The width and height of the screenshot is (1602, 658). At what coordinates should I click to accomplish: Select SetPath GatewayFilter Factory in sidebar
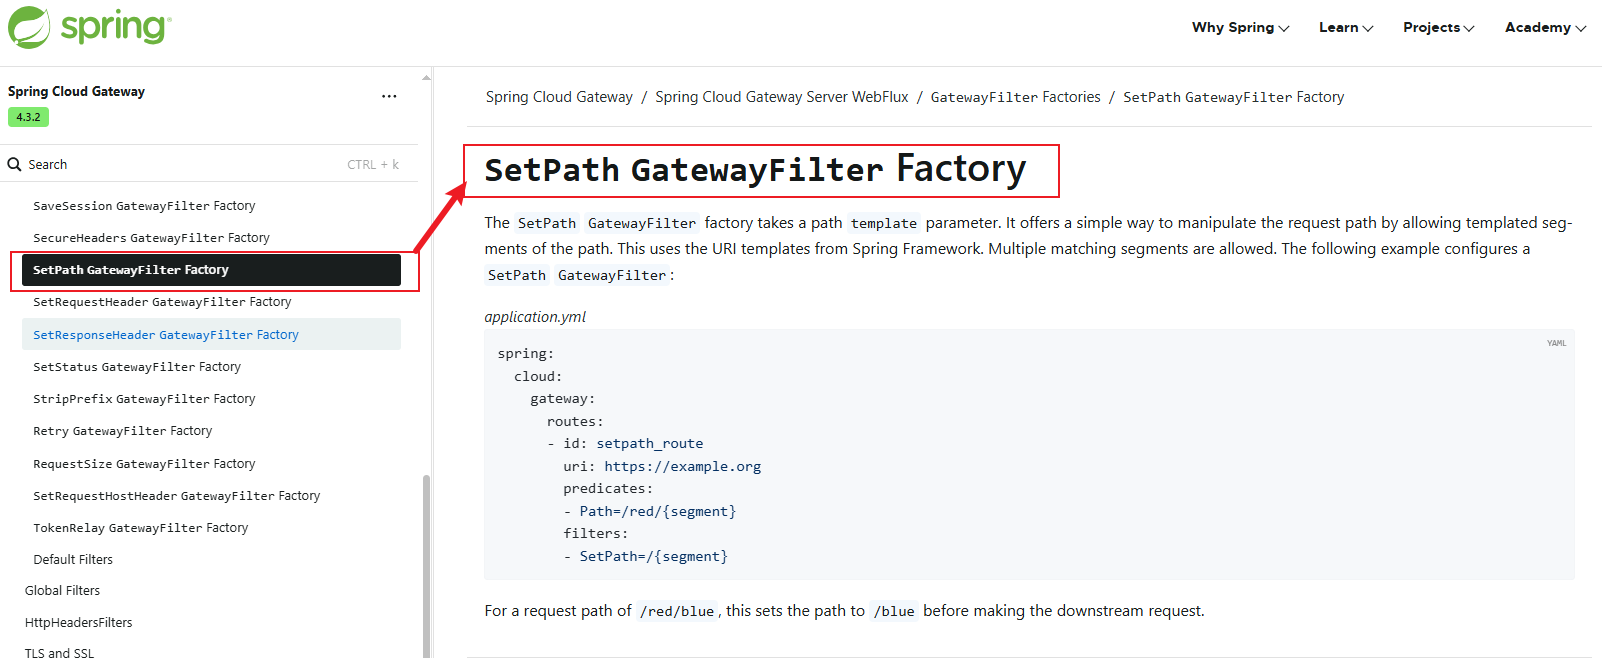(x=211, y=270)
